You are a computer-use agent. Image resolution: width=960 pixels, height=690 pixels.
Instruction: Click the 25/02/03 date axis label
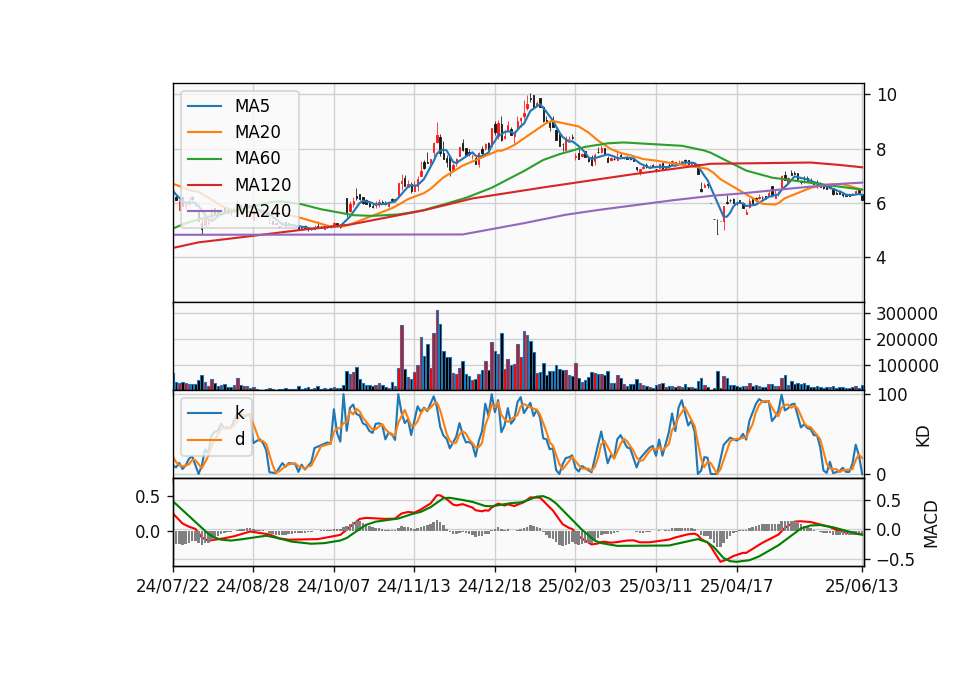click(x=575, y=586)
